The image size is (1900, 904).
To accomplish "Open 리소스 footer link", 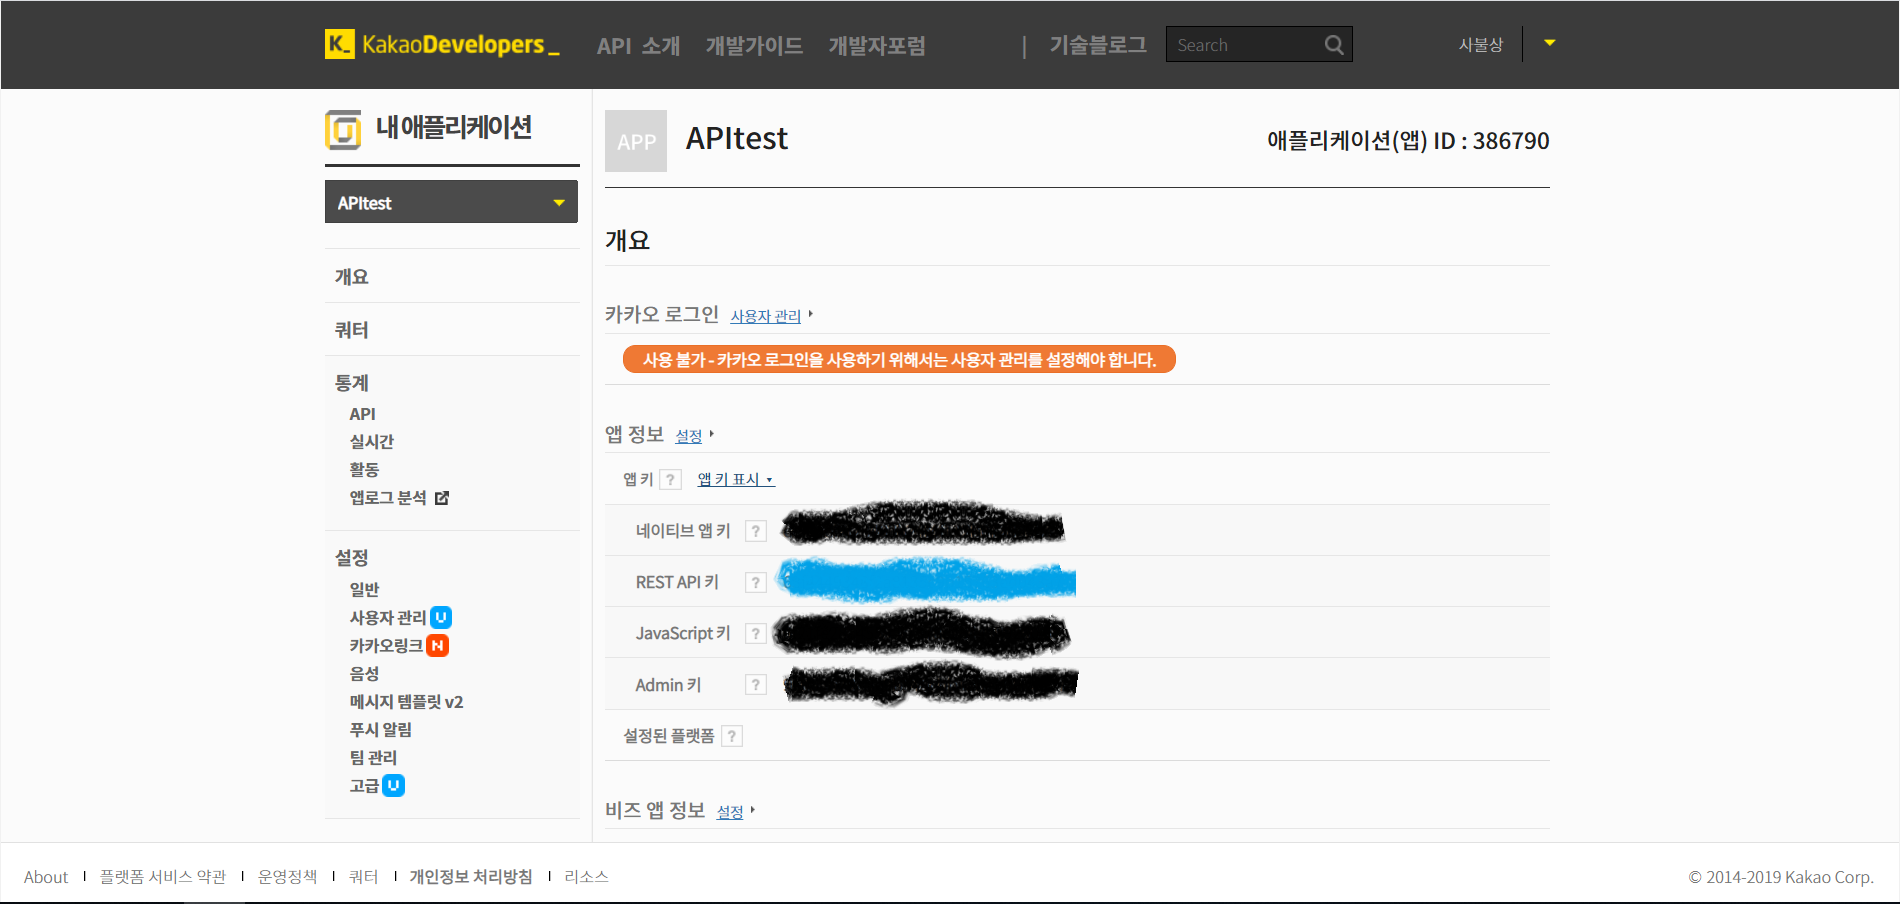I will (x=586, y=877).
